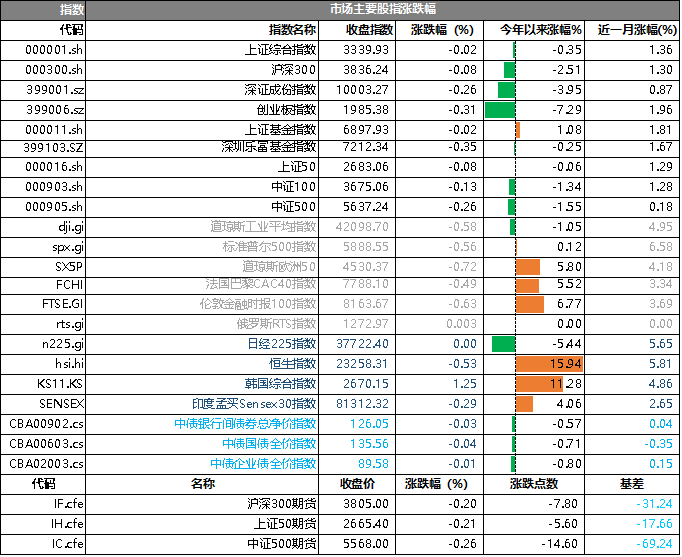Select the 沪深300 index name

pos(293,70)
